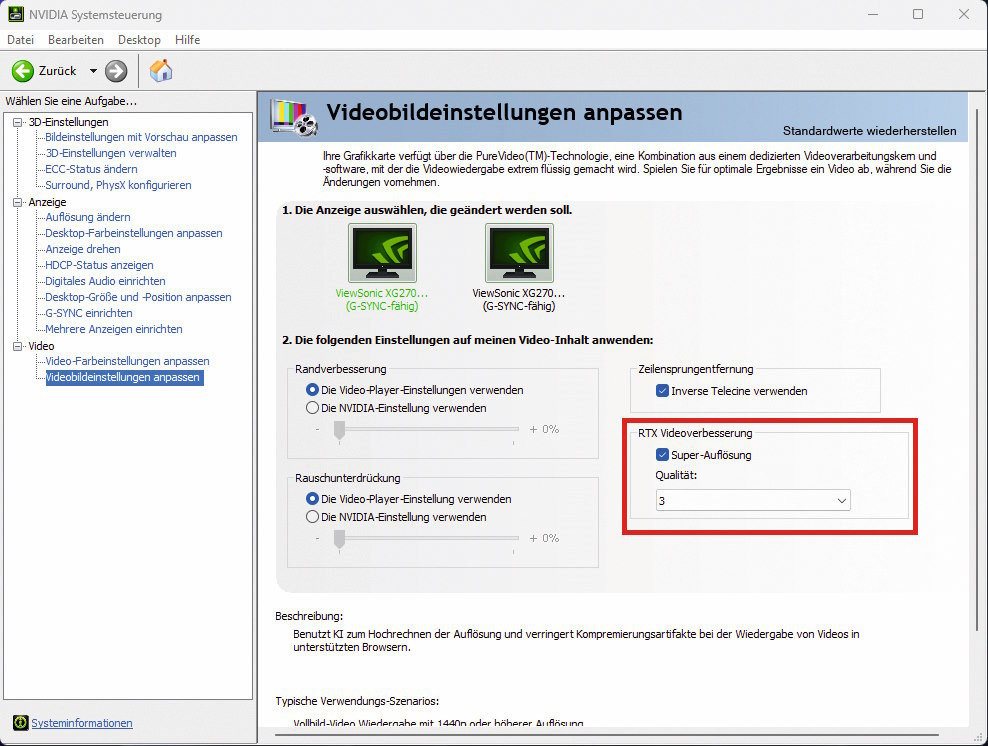Open 3D-Einstellungen verwalten
This screenshot has width=988, height=746.
(x=111, y=153)
